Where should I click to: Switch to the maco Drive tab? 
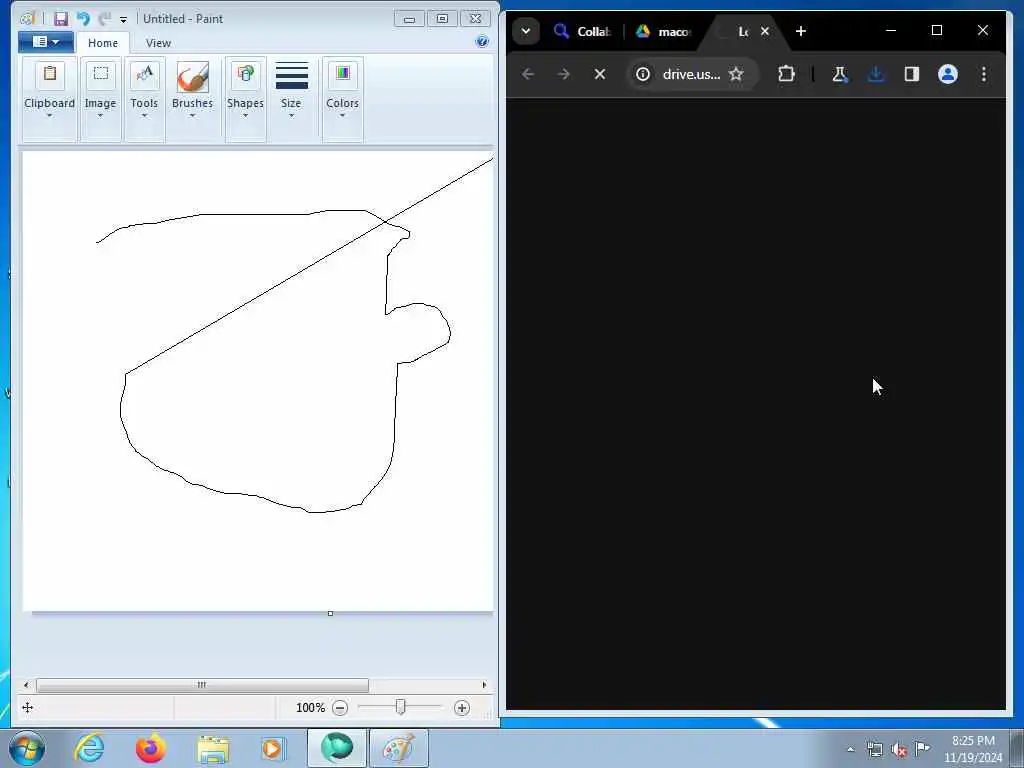point(664,31)
